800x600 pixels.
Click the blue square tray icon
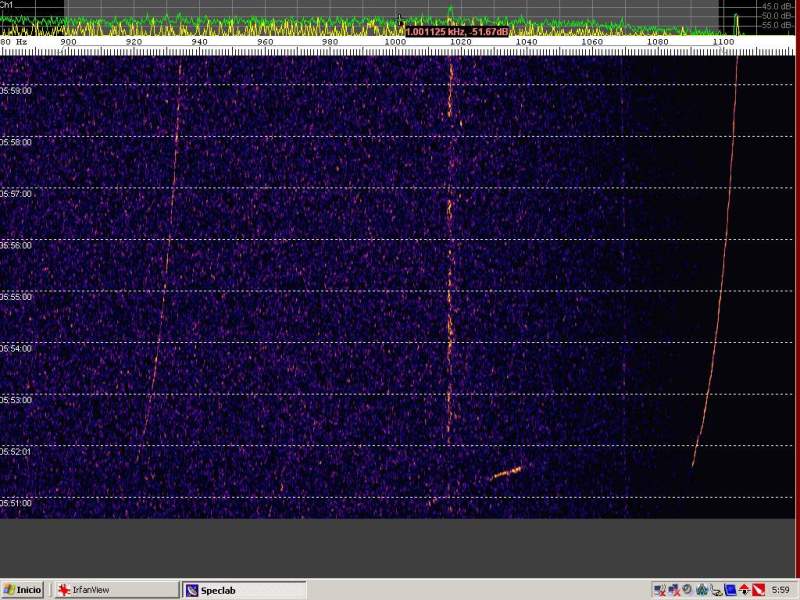(730, 590)
